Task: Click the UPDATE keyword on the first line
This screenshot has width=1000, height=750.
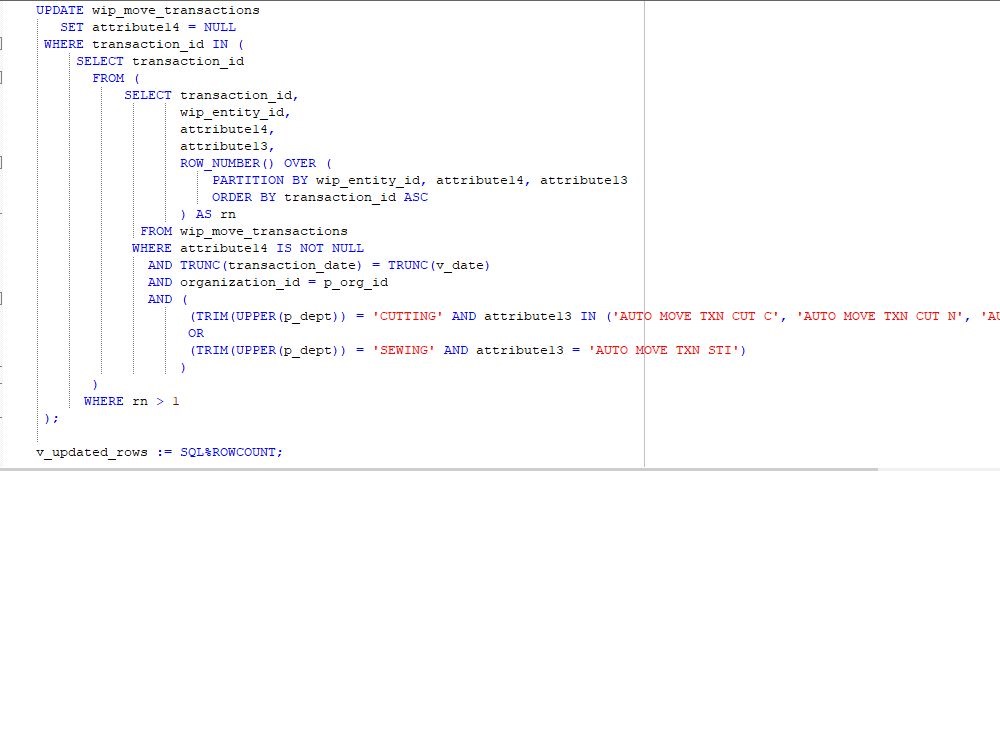Action: pos(60,10)
